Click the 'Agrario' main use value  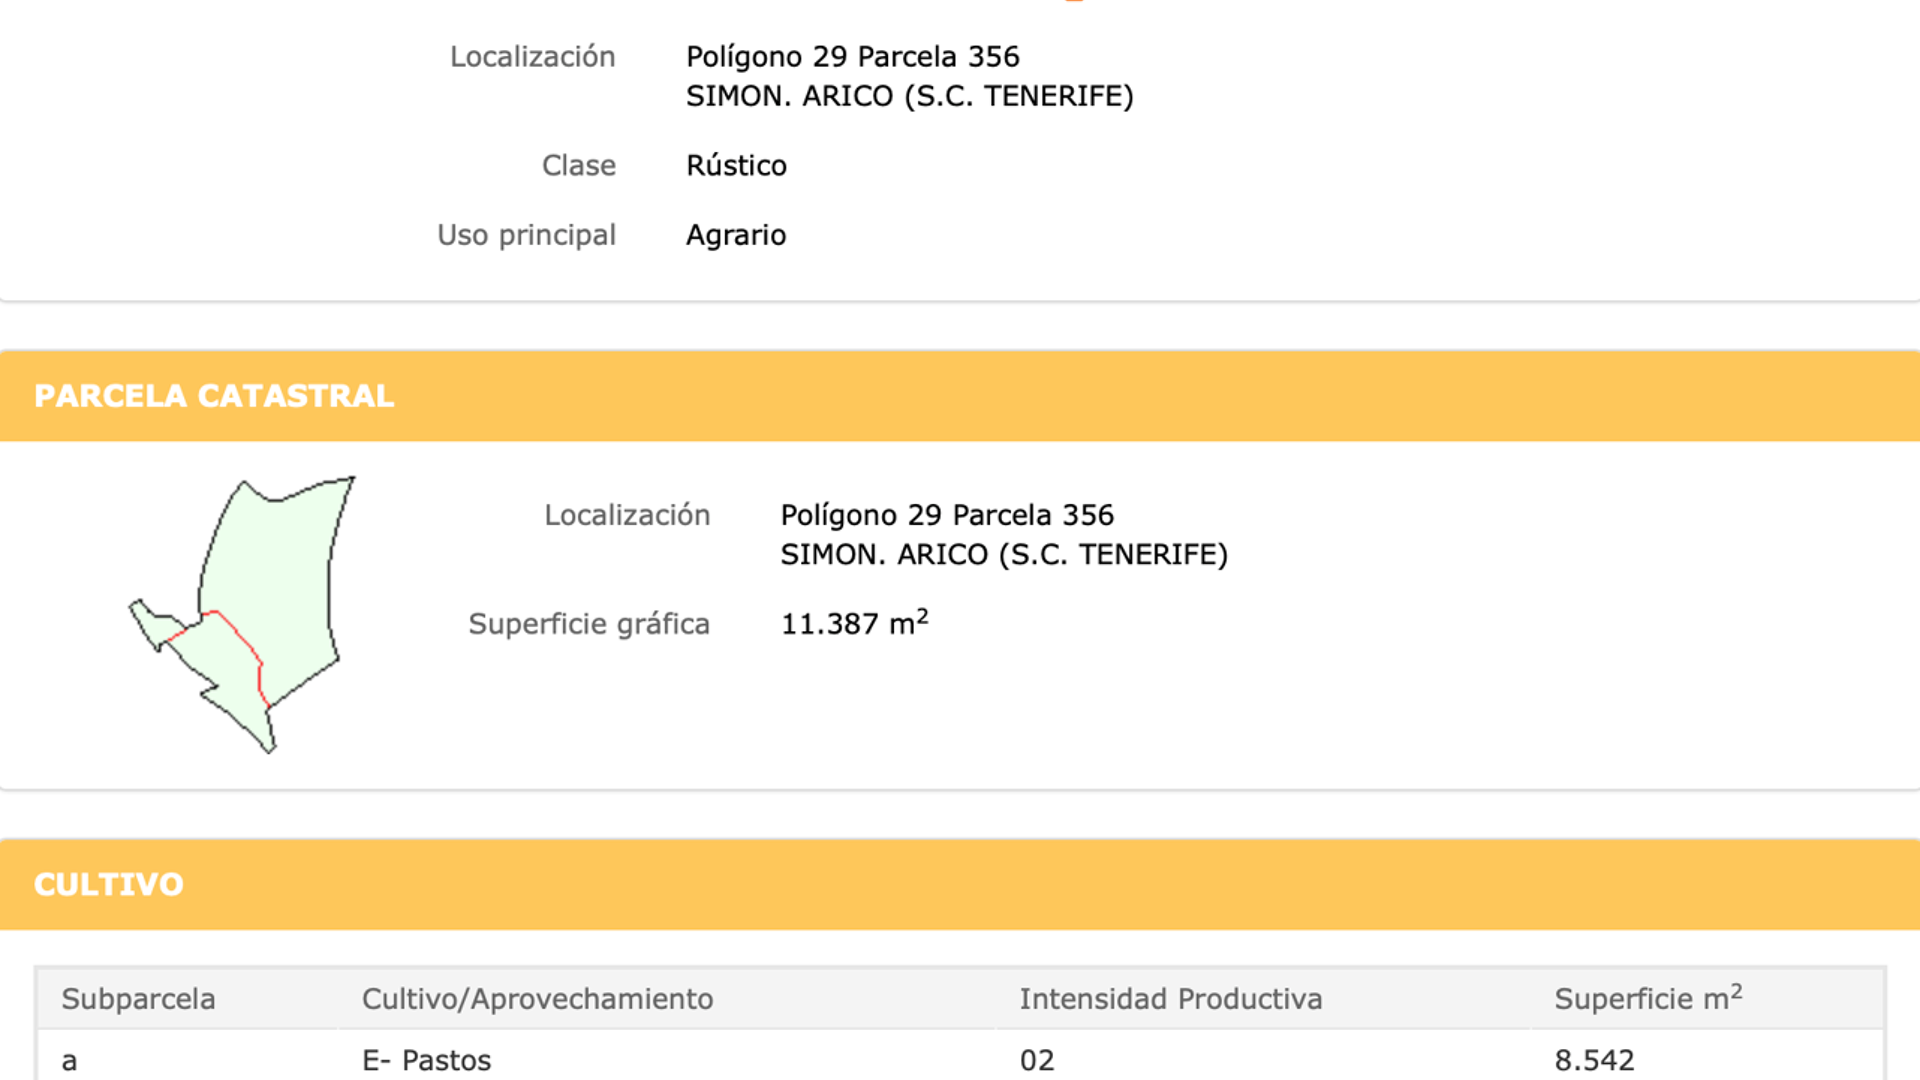736,235
